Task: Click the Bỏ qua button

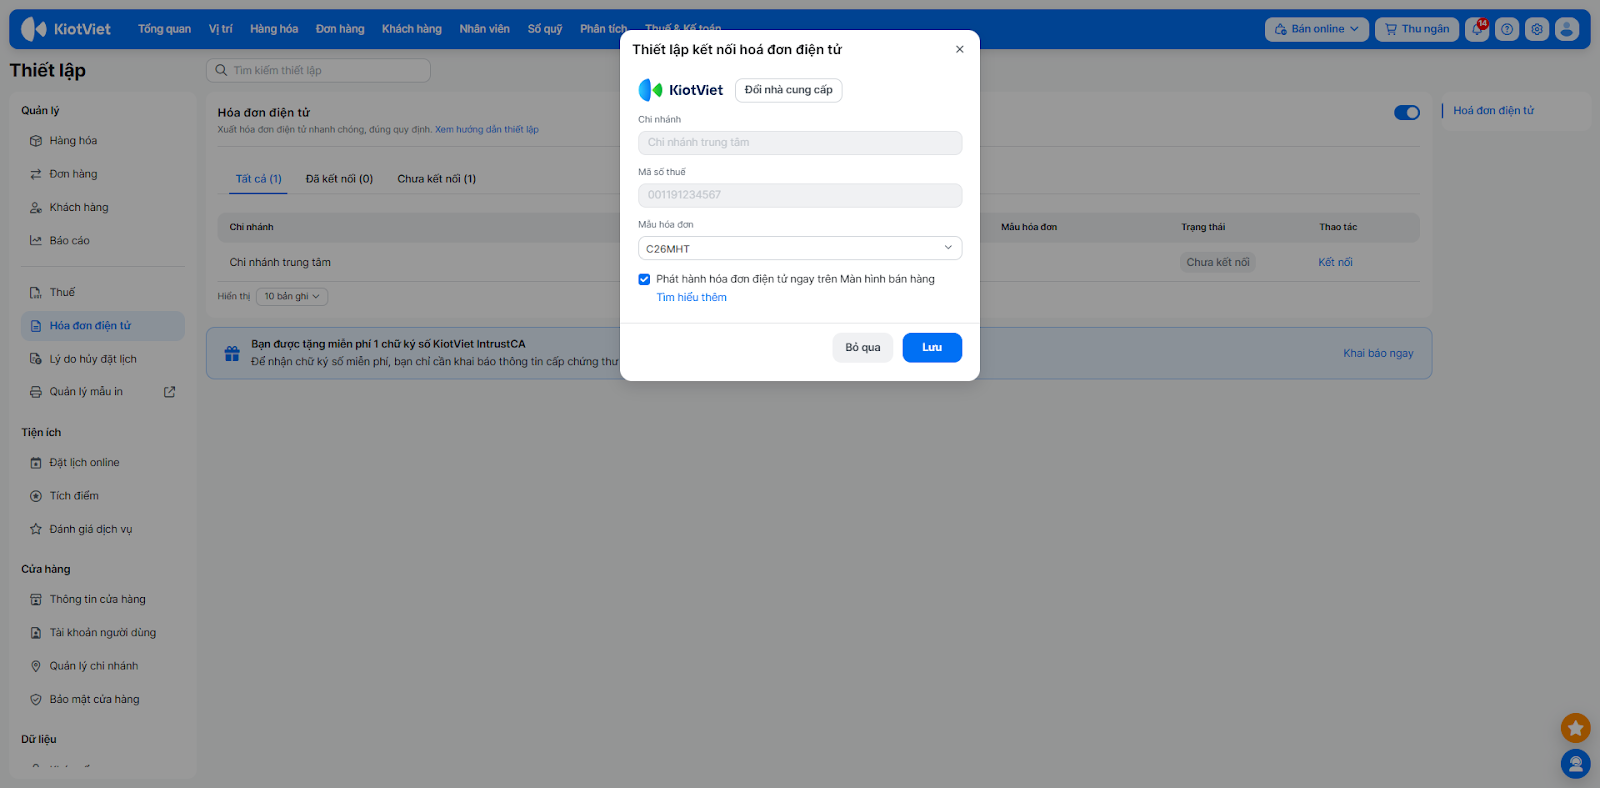Action: (x=863, y=348)
